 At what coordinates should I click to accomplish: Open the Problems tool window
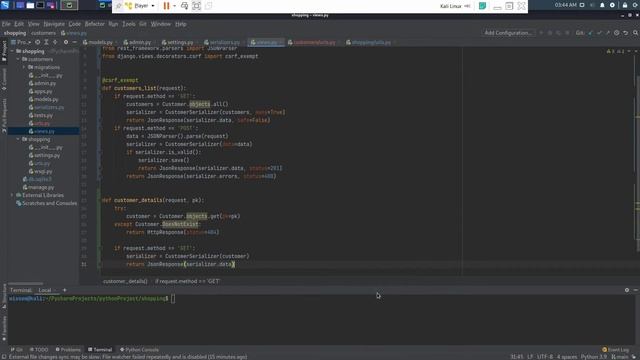tap(69, 349)
